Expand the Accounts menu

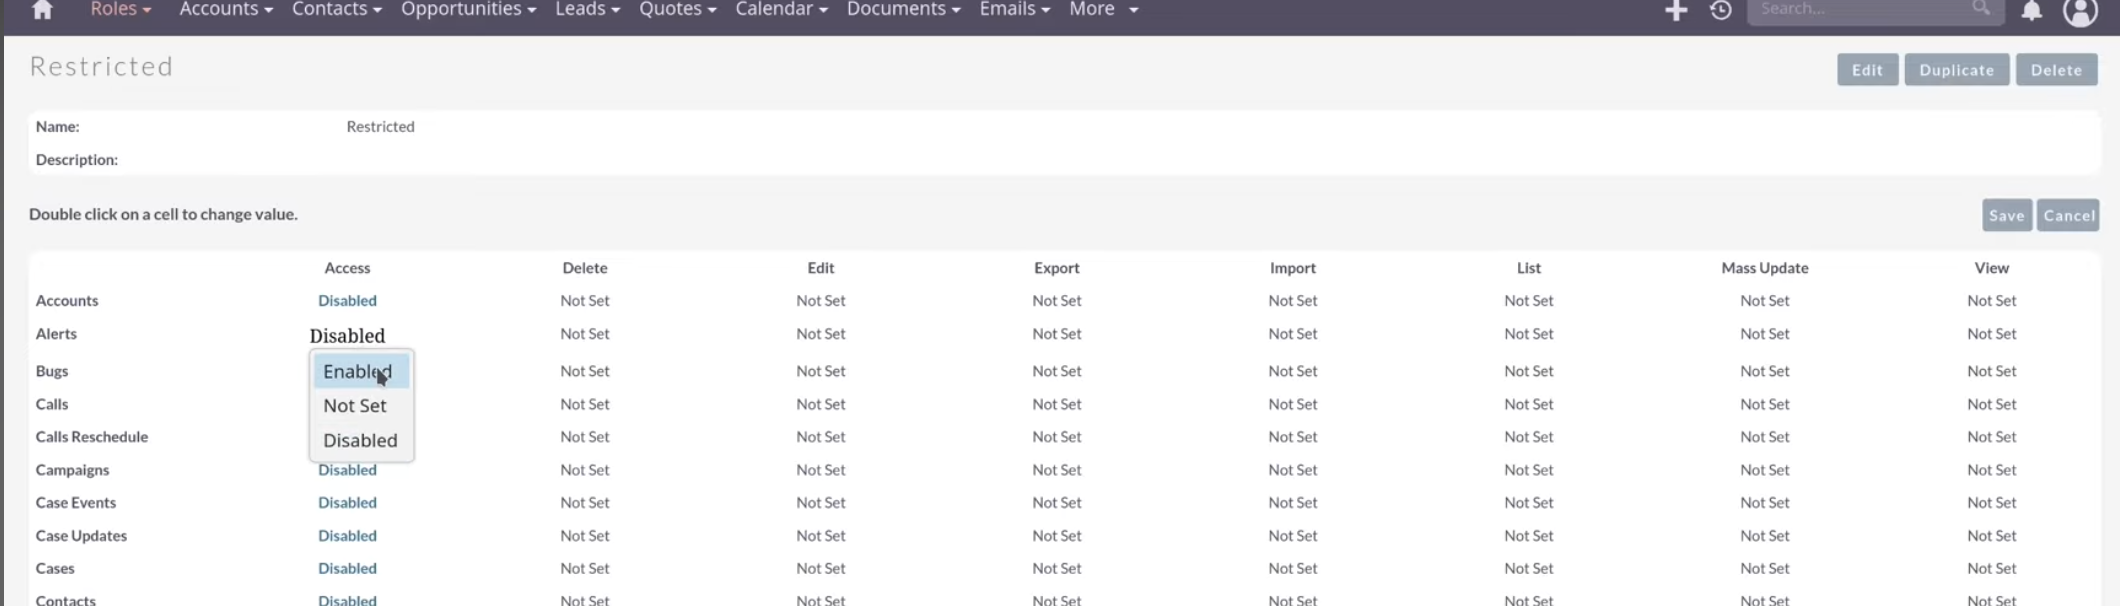[x=226, y=9]
